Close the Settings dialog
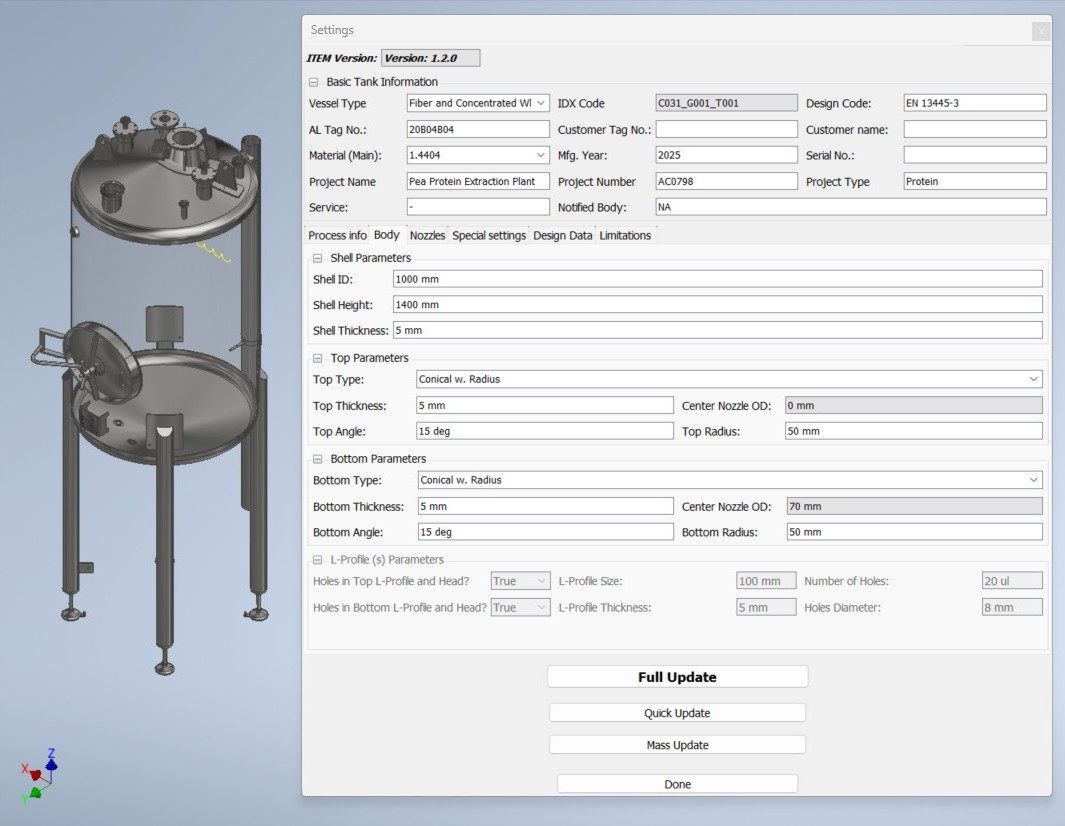The image size is (1065, 826). tap(1041, 31)
